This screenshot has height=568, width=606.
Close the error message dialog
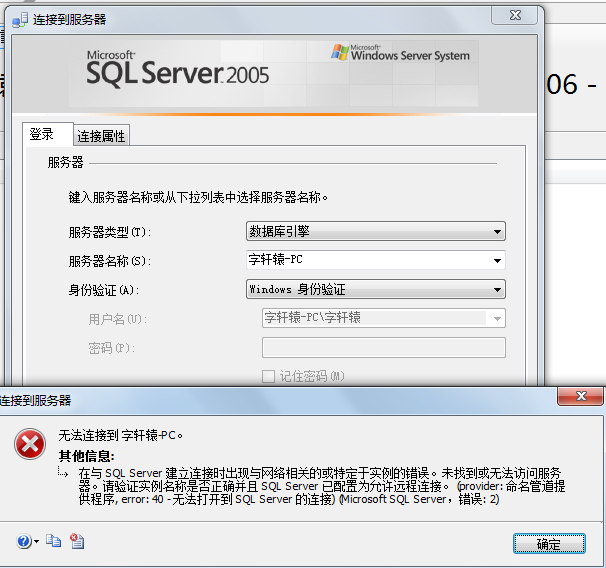click(580, 396)
